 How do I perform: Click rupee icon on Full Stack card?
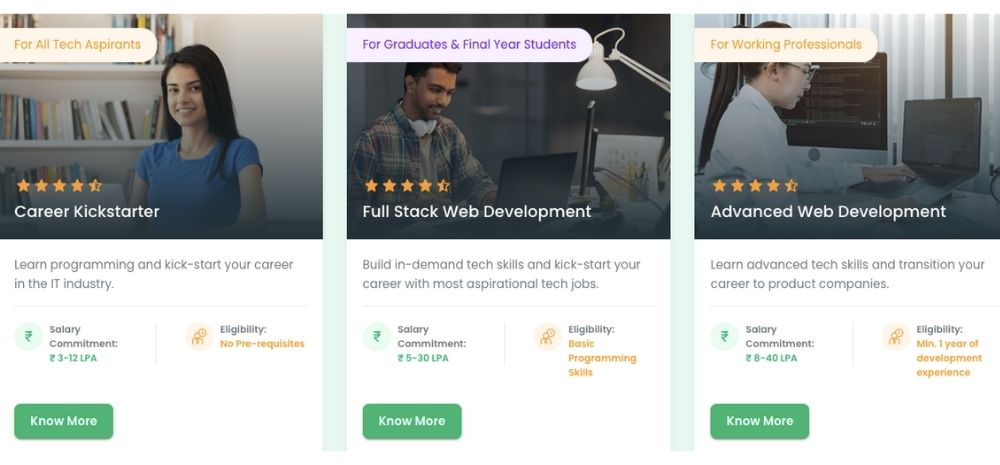pos(377,337)
